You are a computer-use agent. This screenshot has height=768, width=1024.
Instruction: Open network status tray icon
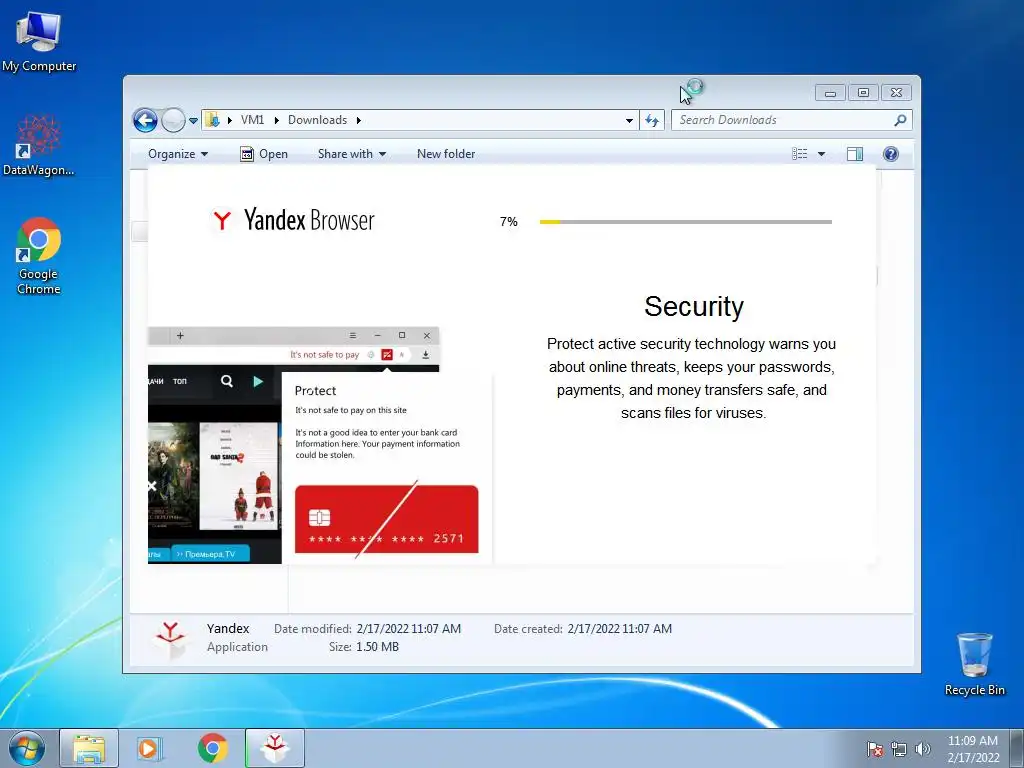tap(899, 750)
